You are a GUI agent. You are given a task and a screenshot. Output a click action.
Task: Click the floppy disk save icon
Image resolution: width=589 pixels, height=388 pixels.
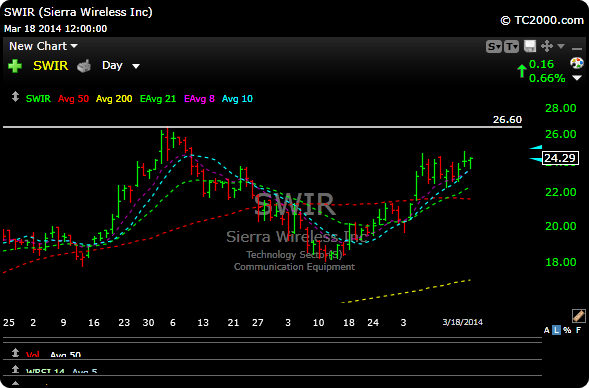point(530,46)
